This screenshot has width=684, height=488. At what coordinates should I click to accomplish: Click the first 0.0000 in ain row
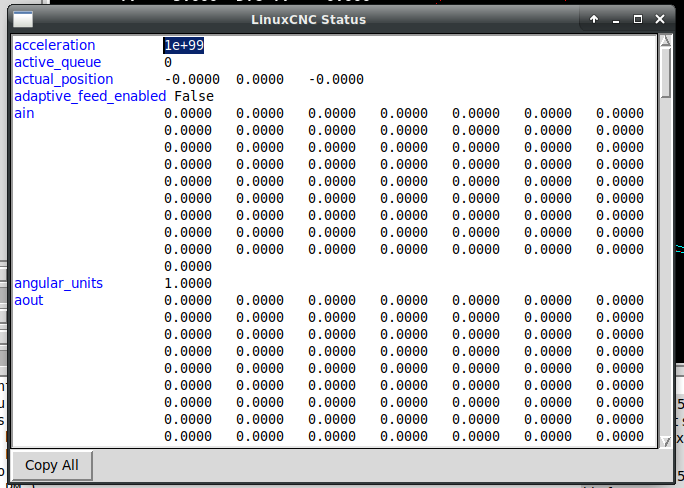[188, 113]
